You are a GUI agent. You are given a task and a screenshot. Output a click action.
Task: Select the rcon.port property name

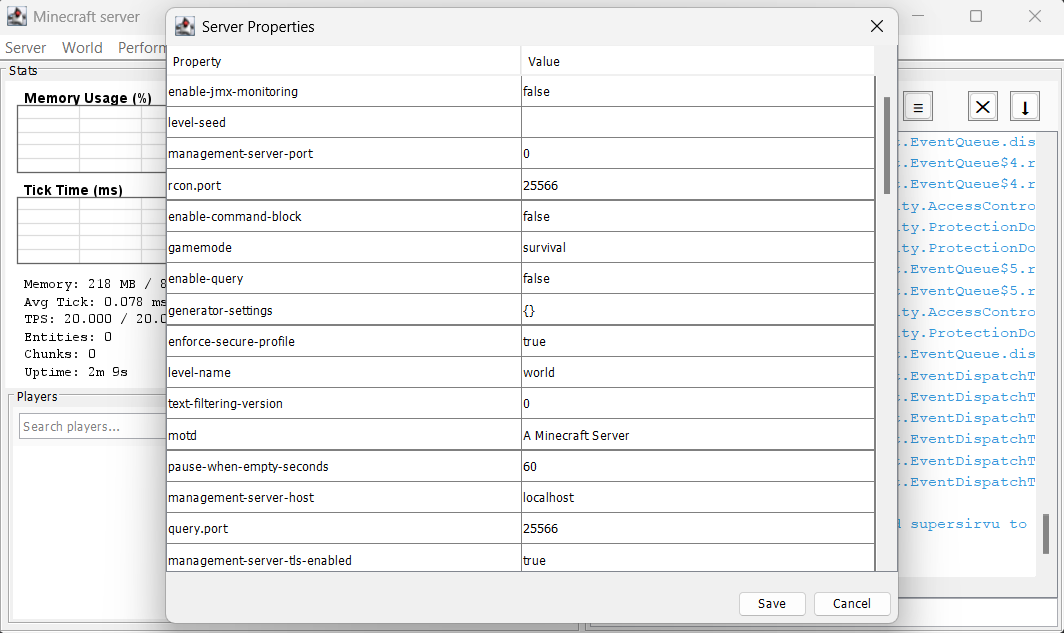tap(343, 185)
